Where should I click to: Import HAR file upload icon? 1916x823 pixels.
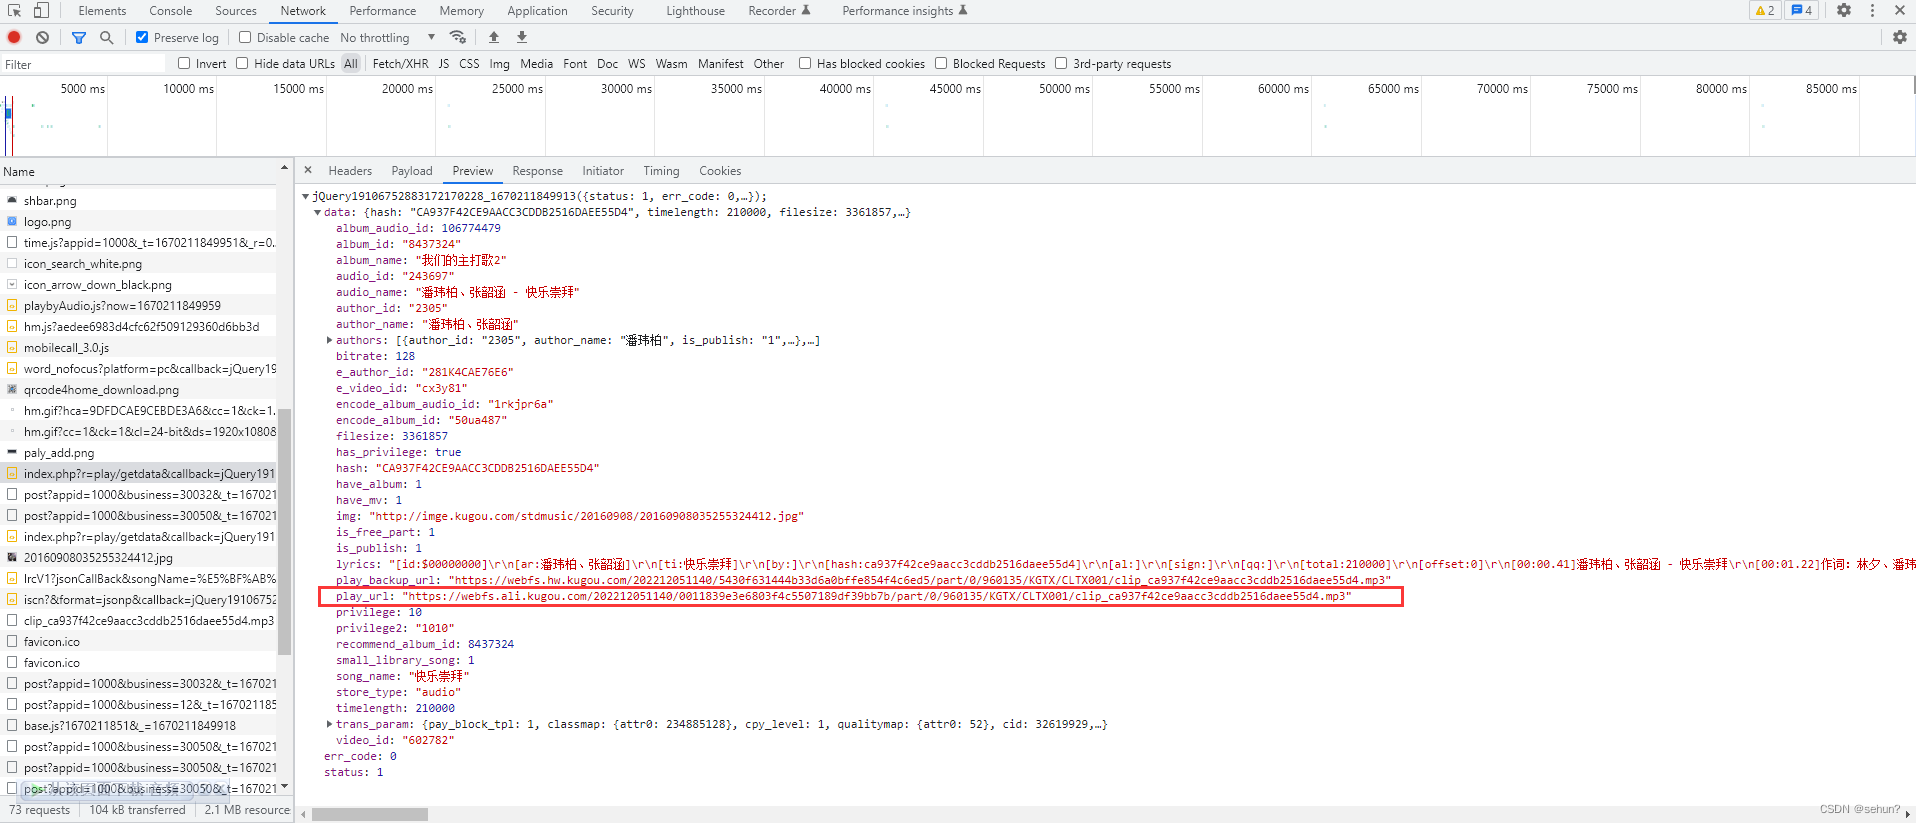coord(494,37)
